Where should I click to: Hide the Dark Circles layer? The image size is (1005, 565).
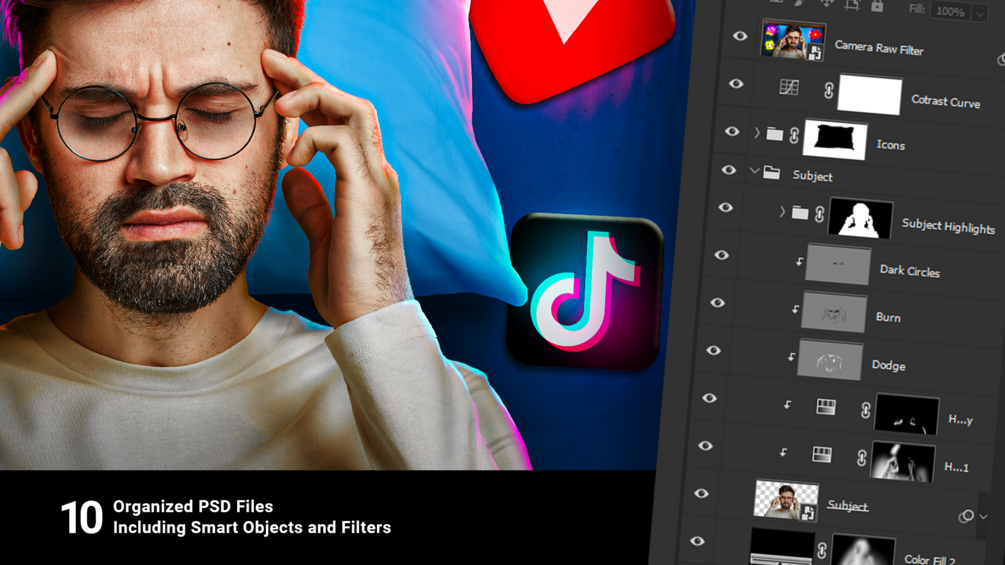pos(721,255)
